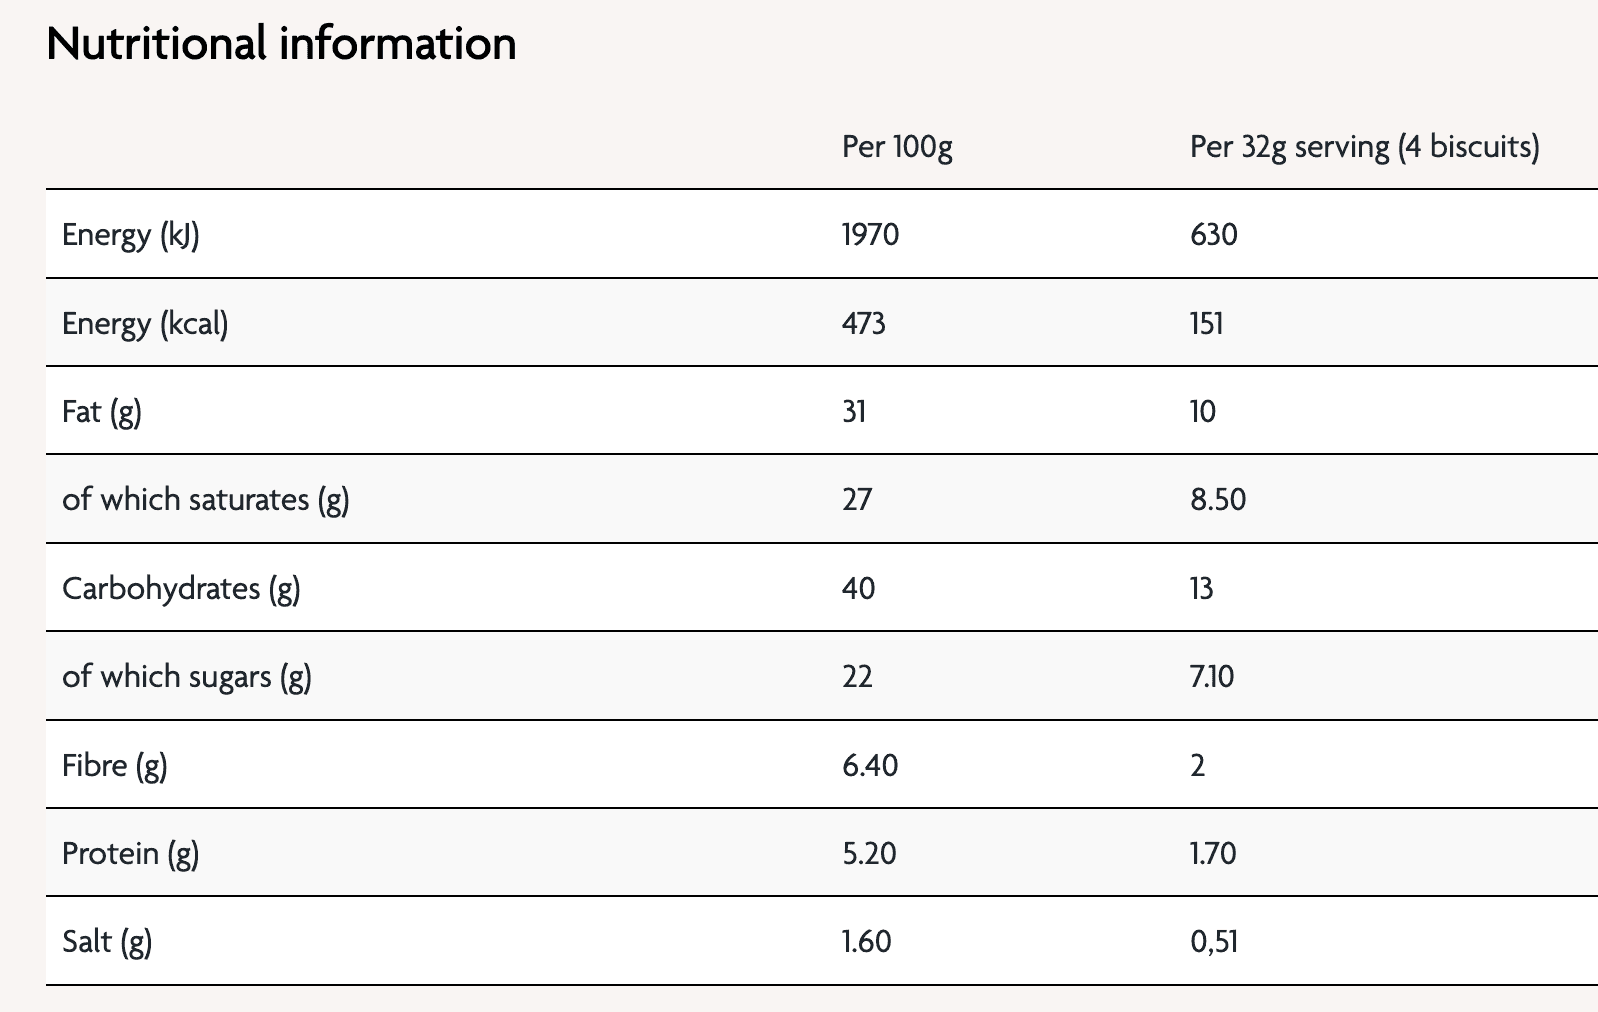
Task: Select the Salt (g) row label
Action: click(x=107, y=942)
